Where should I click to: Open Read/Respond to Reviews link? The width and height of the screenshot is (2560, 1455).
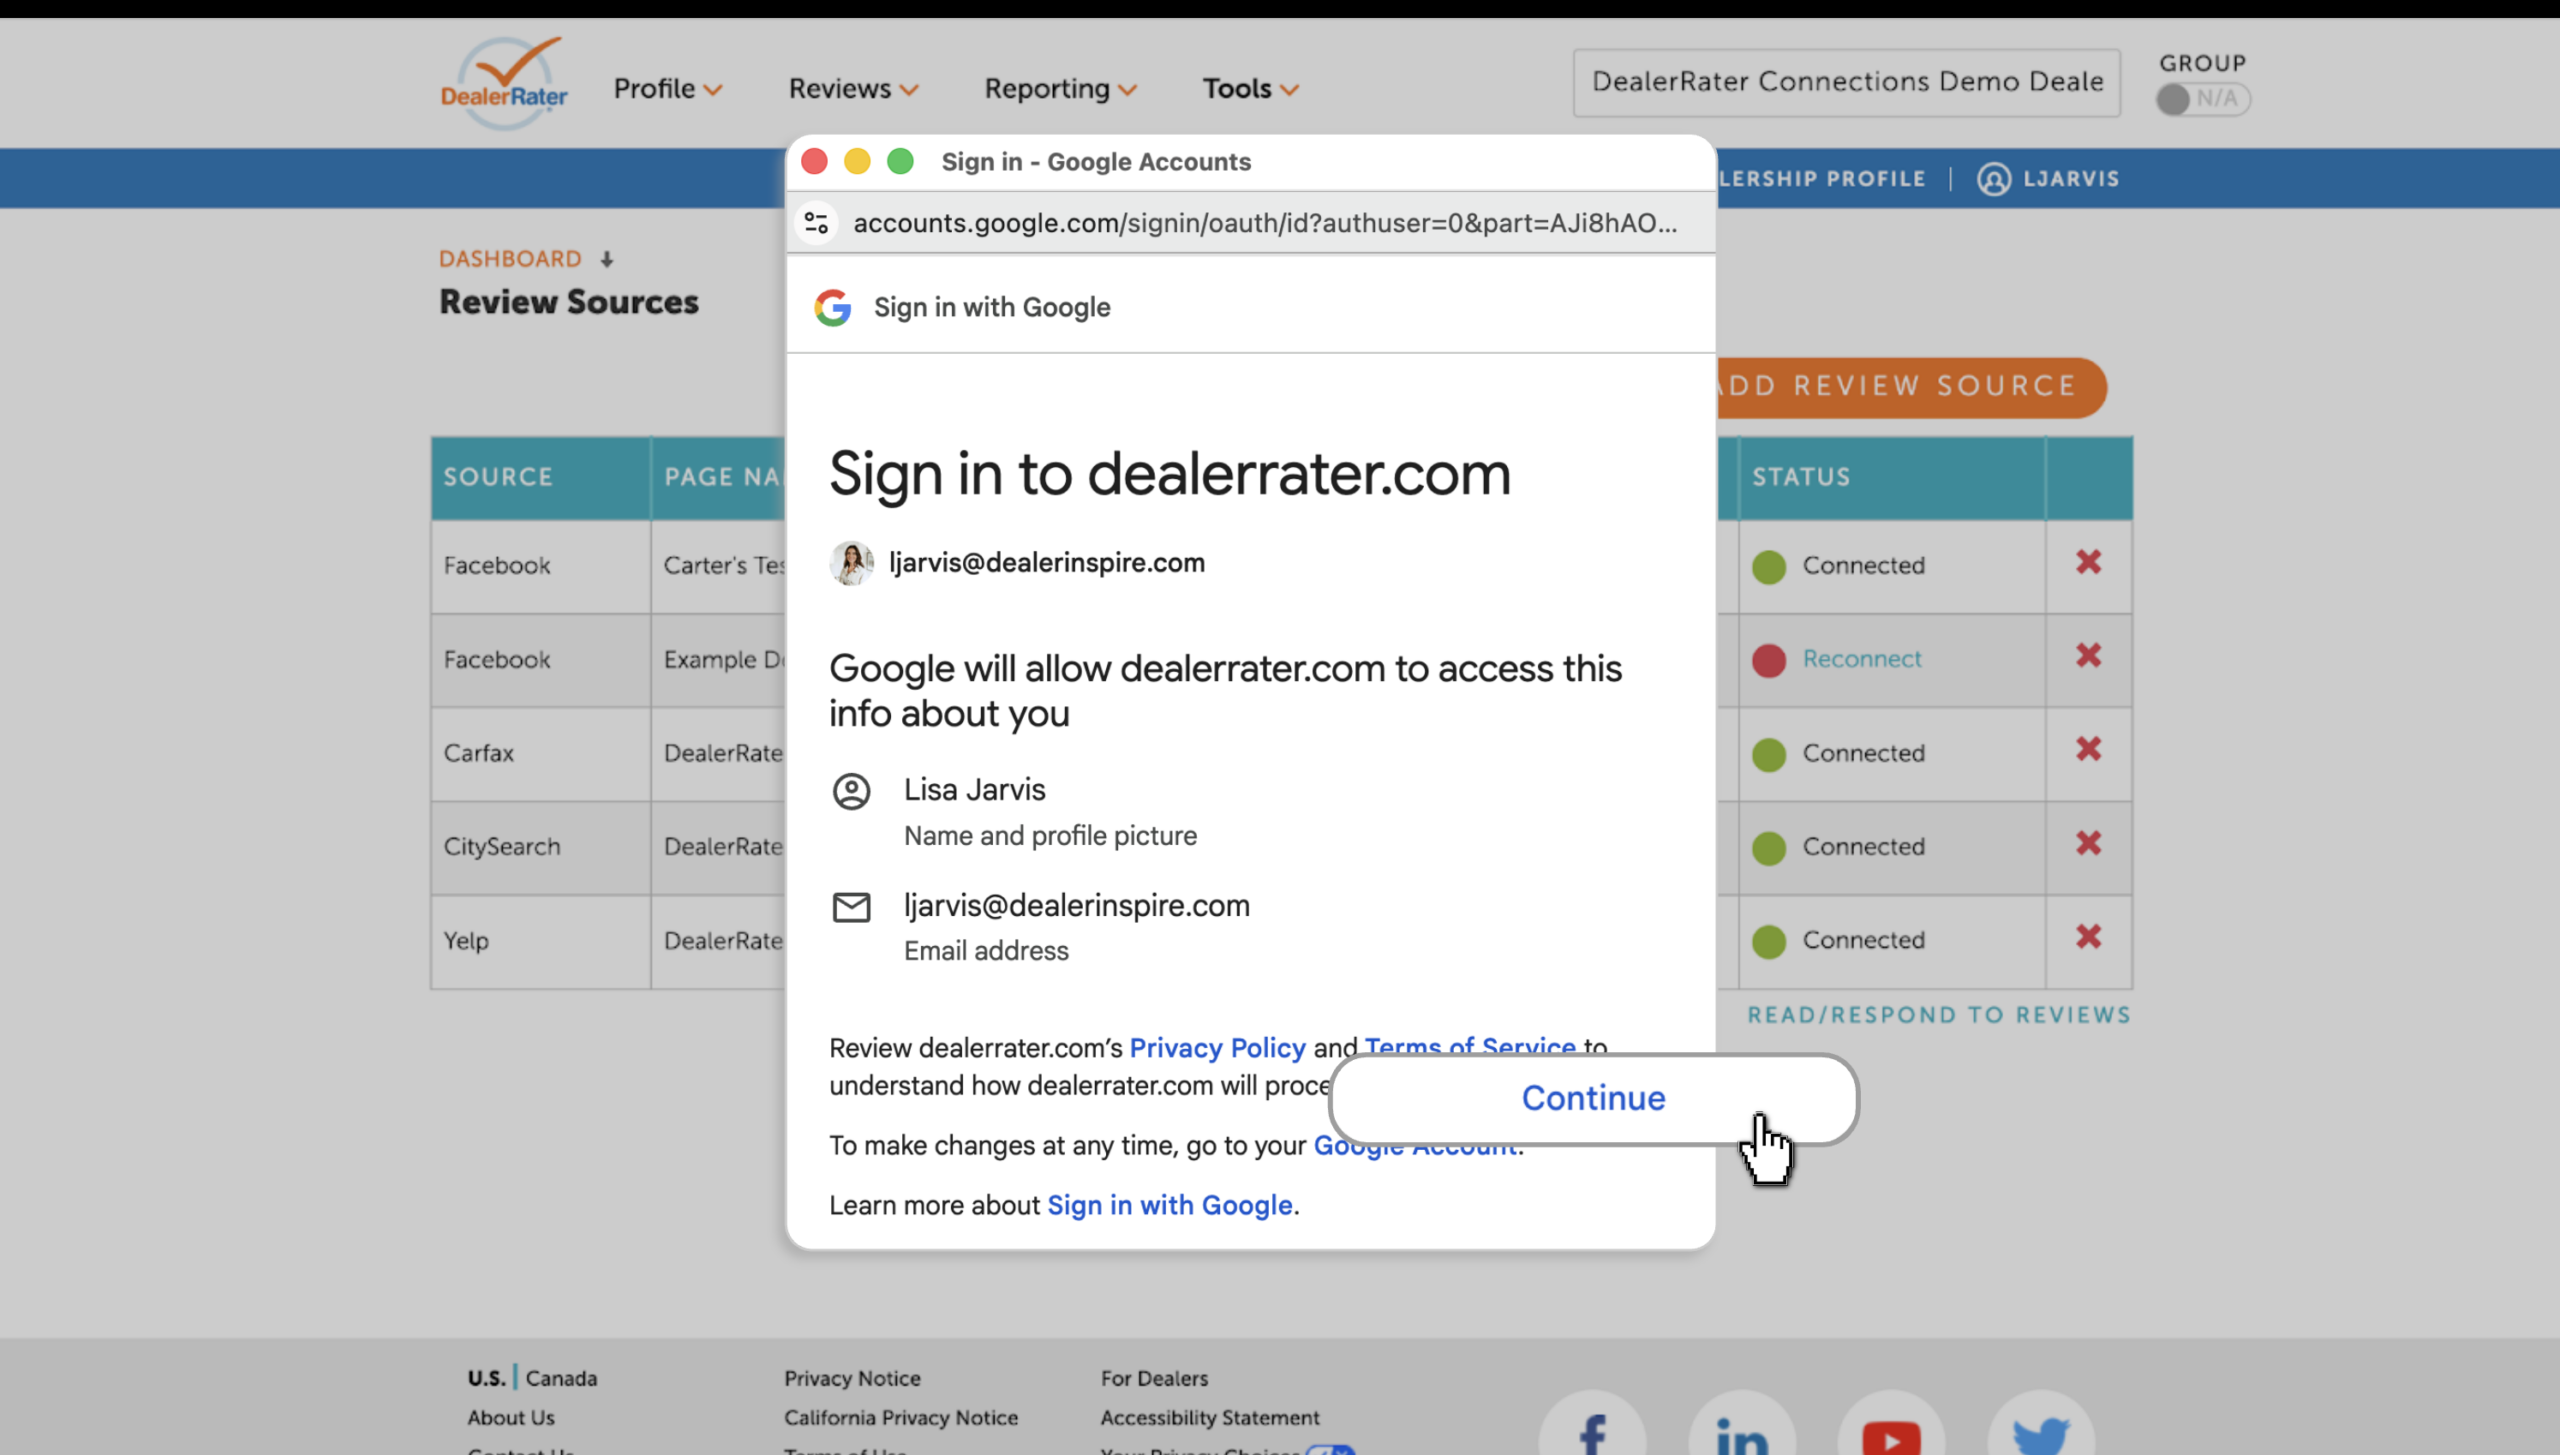pyautogui.click(x=1939, y=1015)
